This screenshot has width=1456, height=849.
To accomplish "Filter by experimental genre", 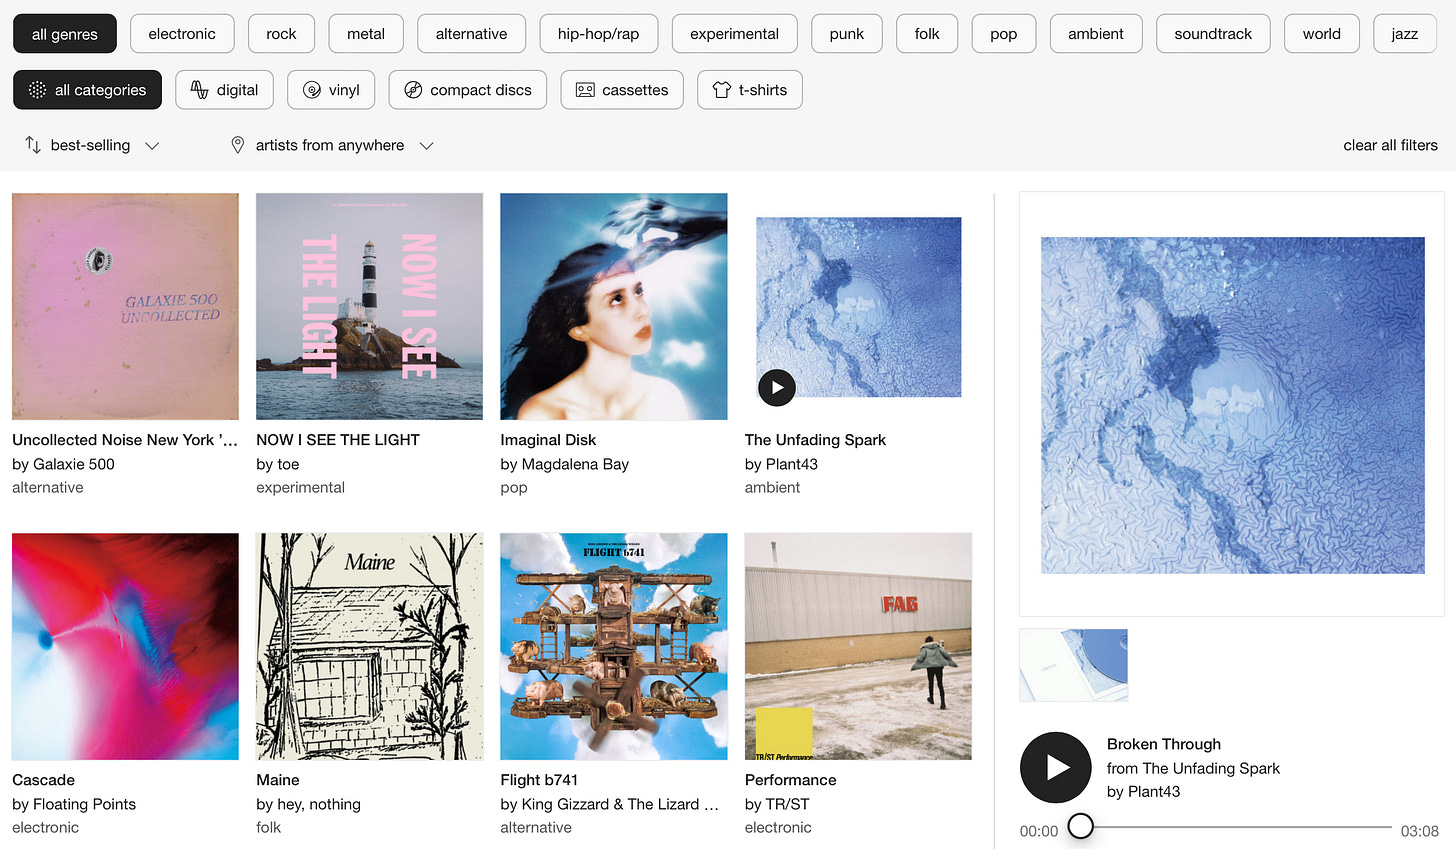I will pos(734,34).
